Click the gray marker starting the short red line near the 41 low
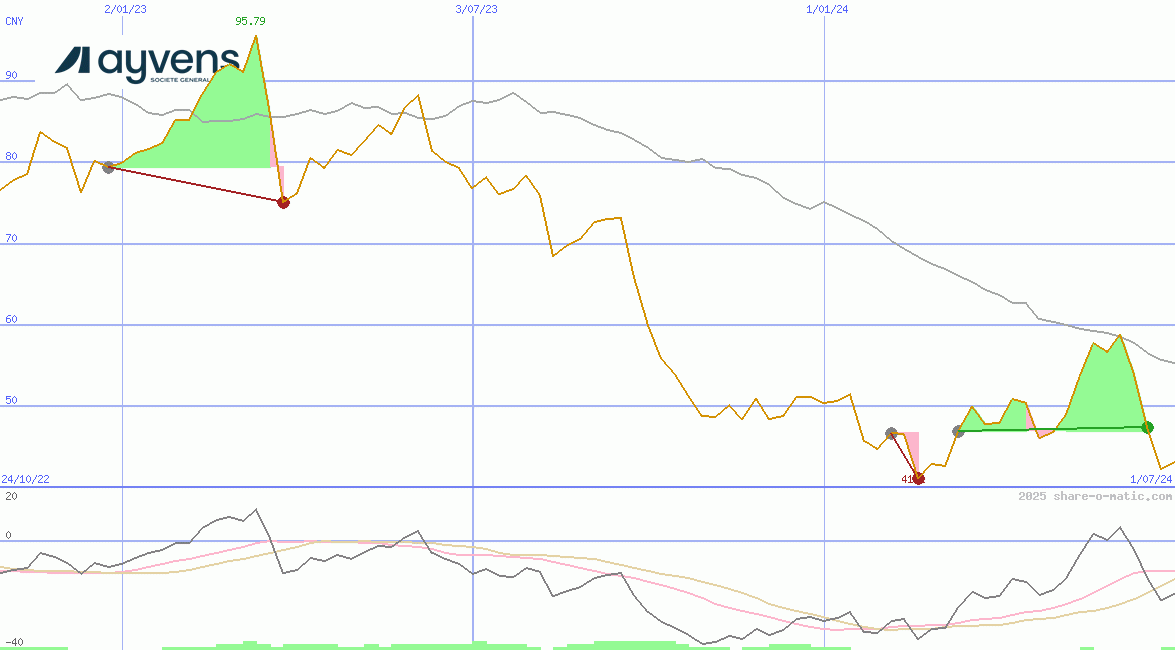 (891, 433)
